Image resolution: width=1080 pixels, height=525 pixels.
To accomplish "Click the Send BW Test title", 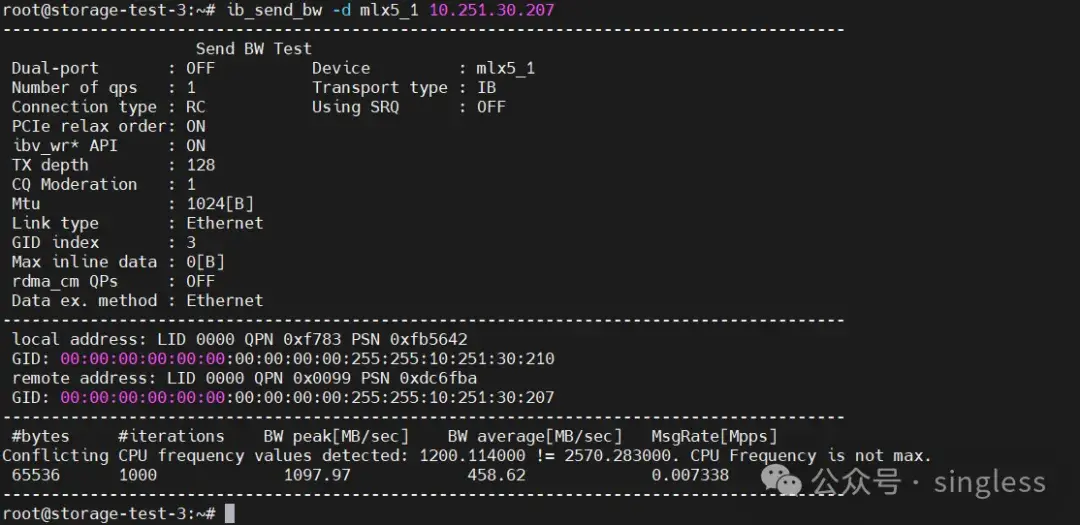I will pyautogui.click(x=253, y=49).
